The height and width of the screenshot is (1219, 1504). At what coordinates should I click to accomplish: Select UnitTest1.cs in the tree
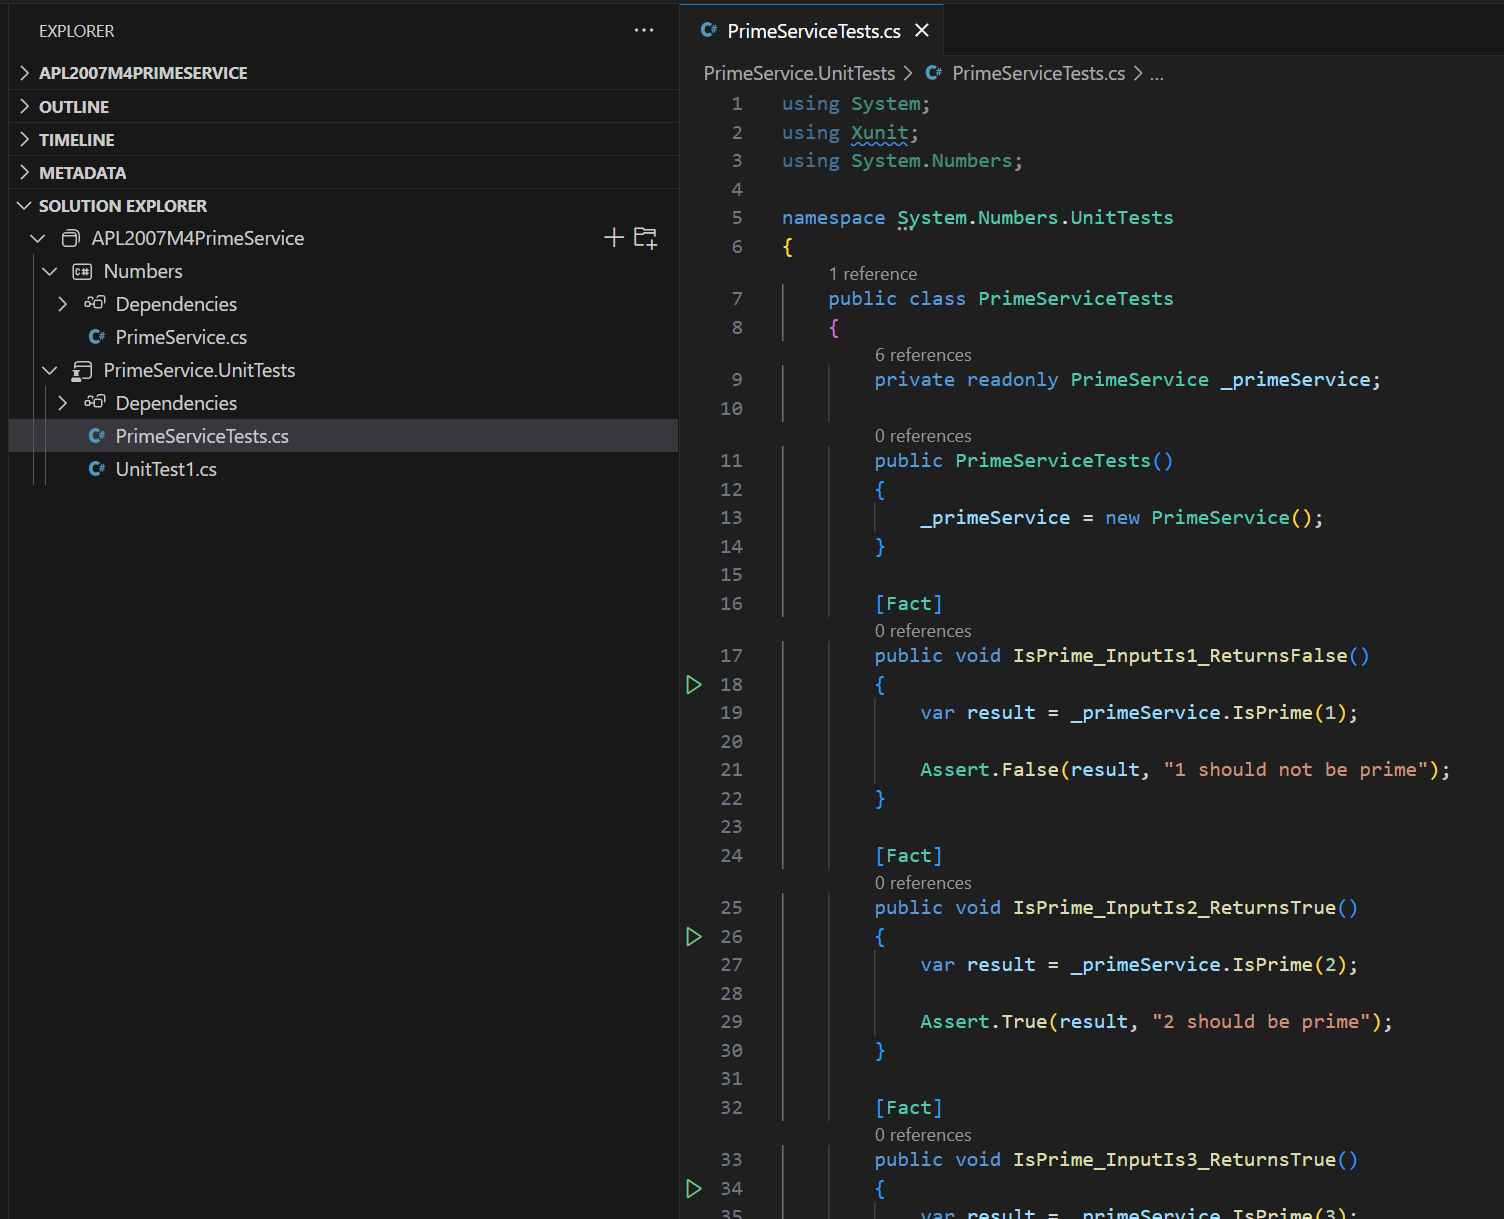click(x=165, y=468)
